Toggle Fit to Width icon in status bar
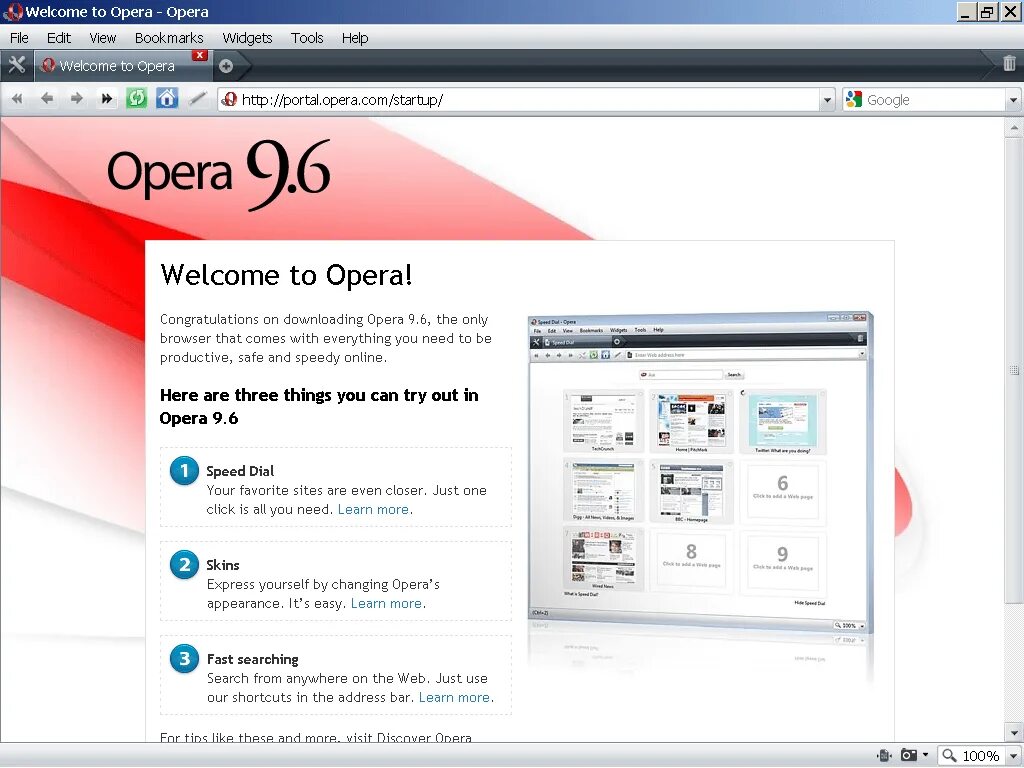This screenshot has height=768, width=1024. (x=885, y=756)
